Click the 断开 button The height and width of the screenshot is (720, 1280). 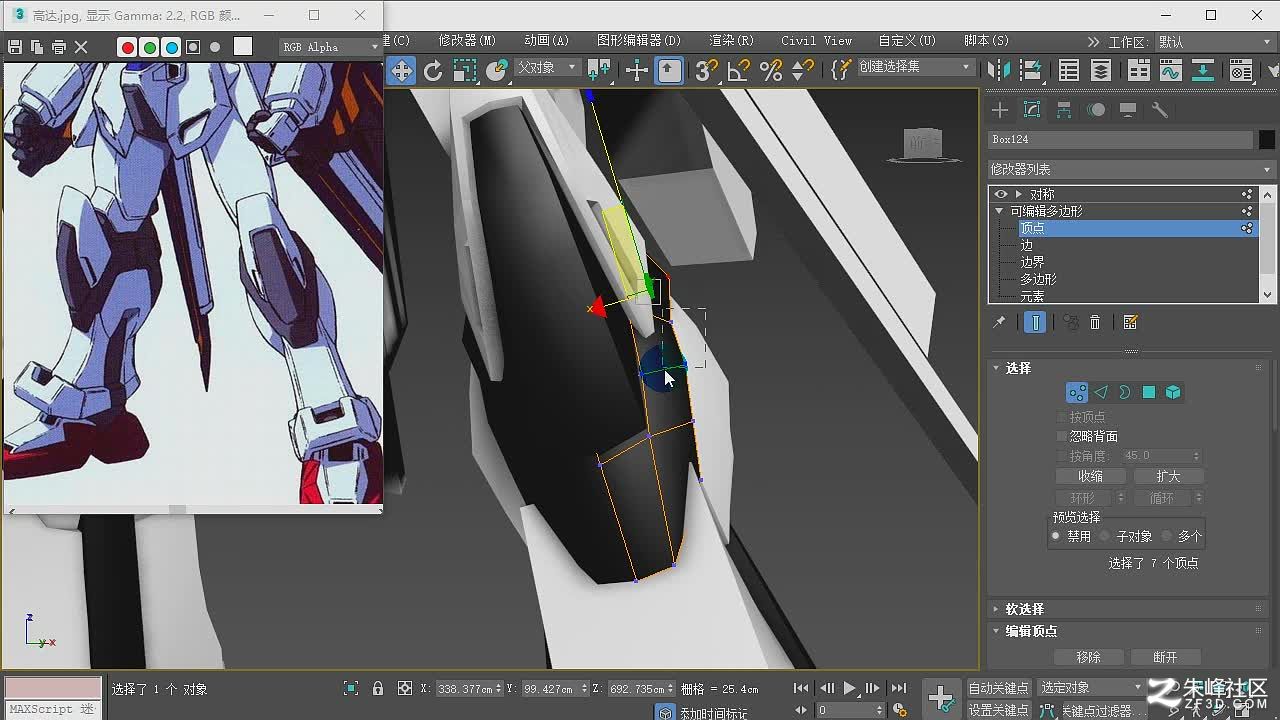click(x=1165, y=657)
